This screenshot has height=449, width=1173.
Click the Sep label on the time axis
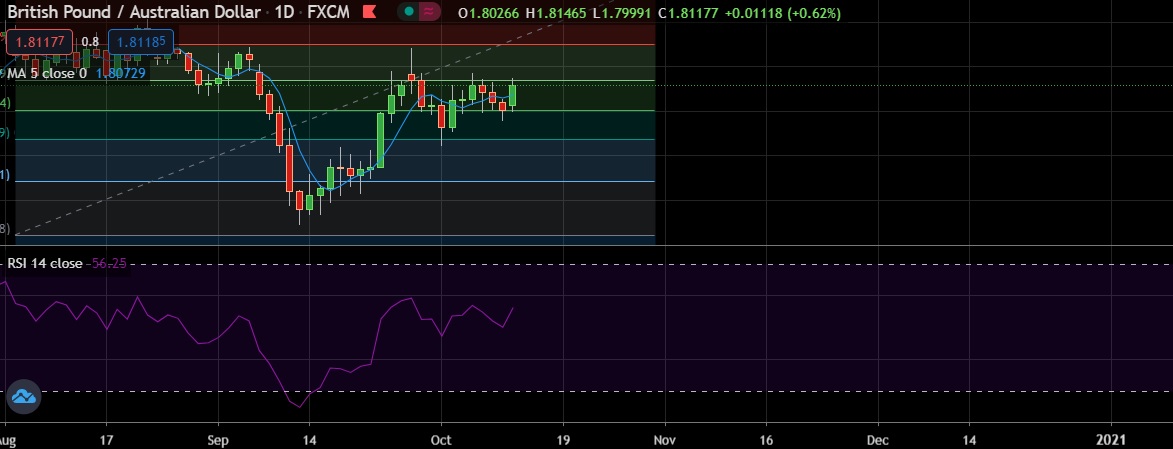pos(218,440)
